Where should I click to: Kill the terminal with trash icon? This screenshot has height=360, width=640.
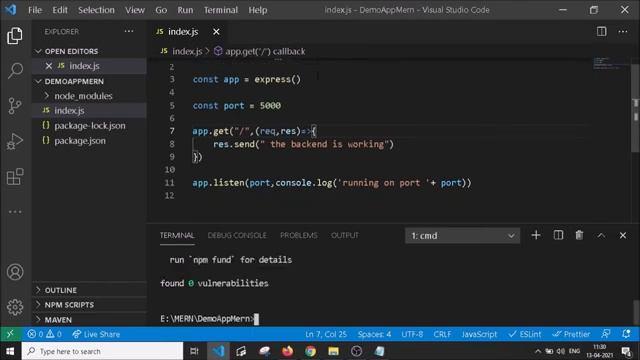579,235
